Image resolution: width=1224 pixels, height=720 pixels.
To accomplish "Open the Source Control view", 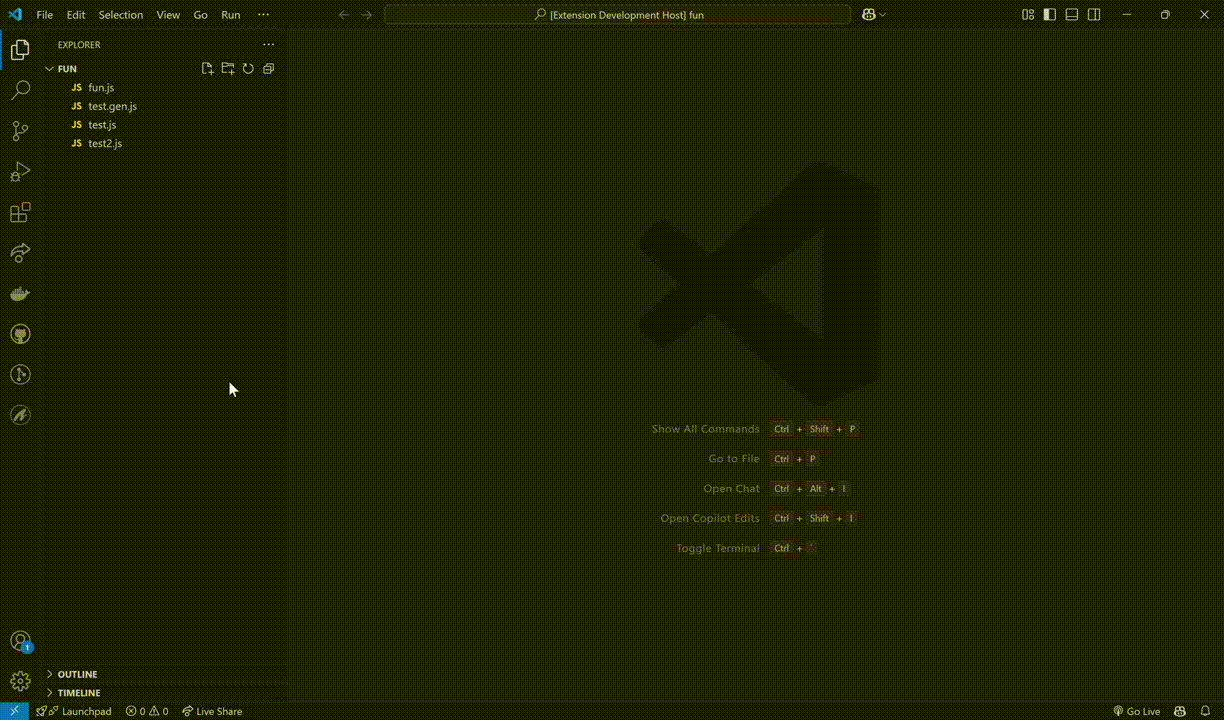I will tap(20, 131).
